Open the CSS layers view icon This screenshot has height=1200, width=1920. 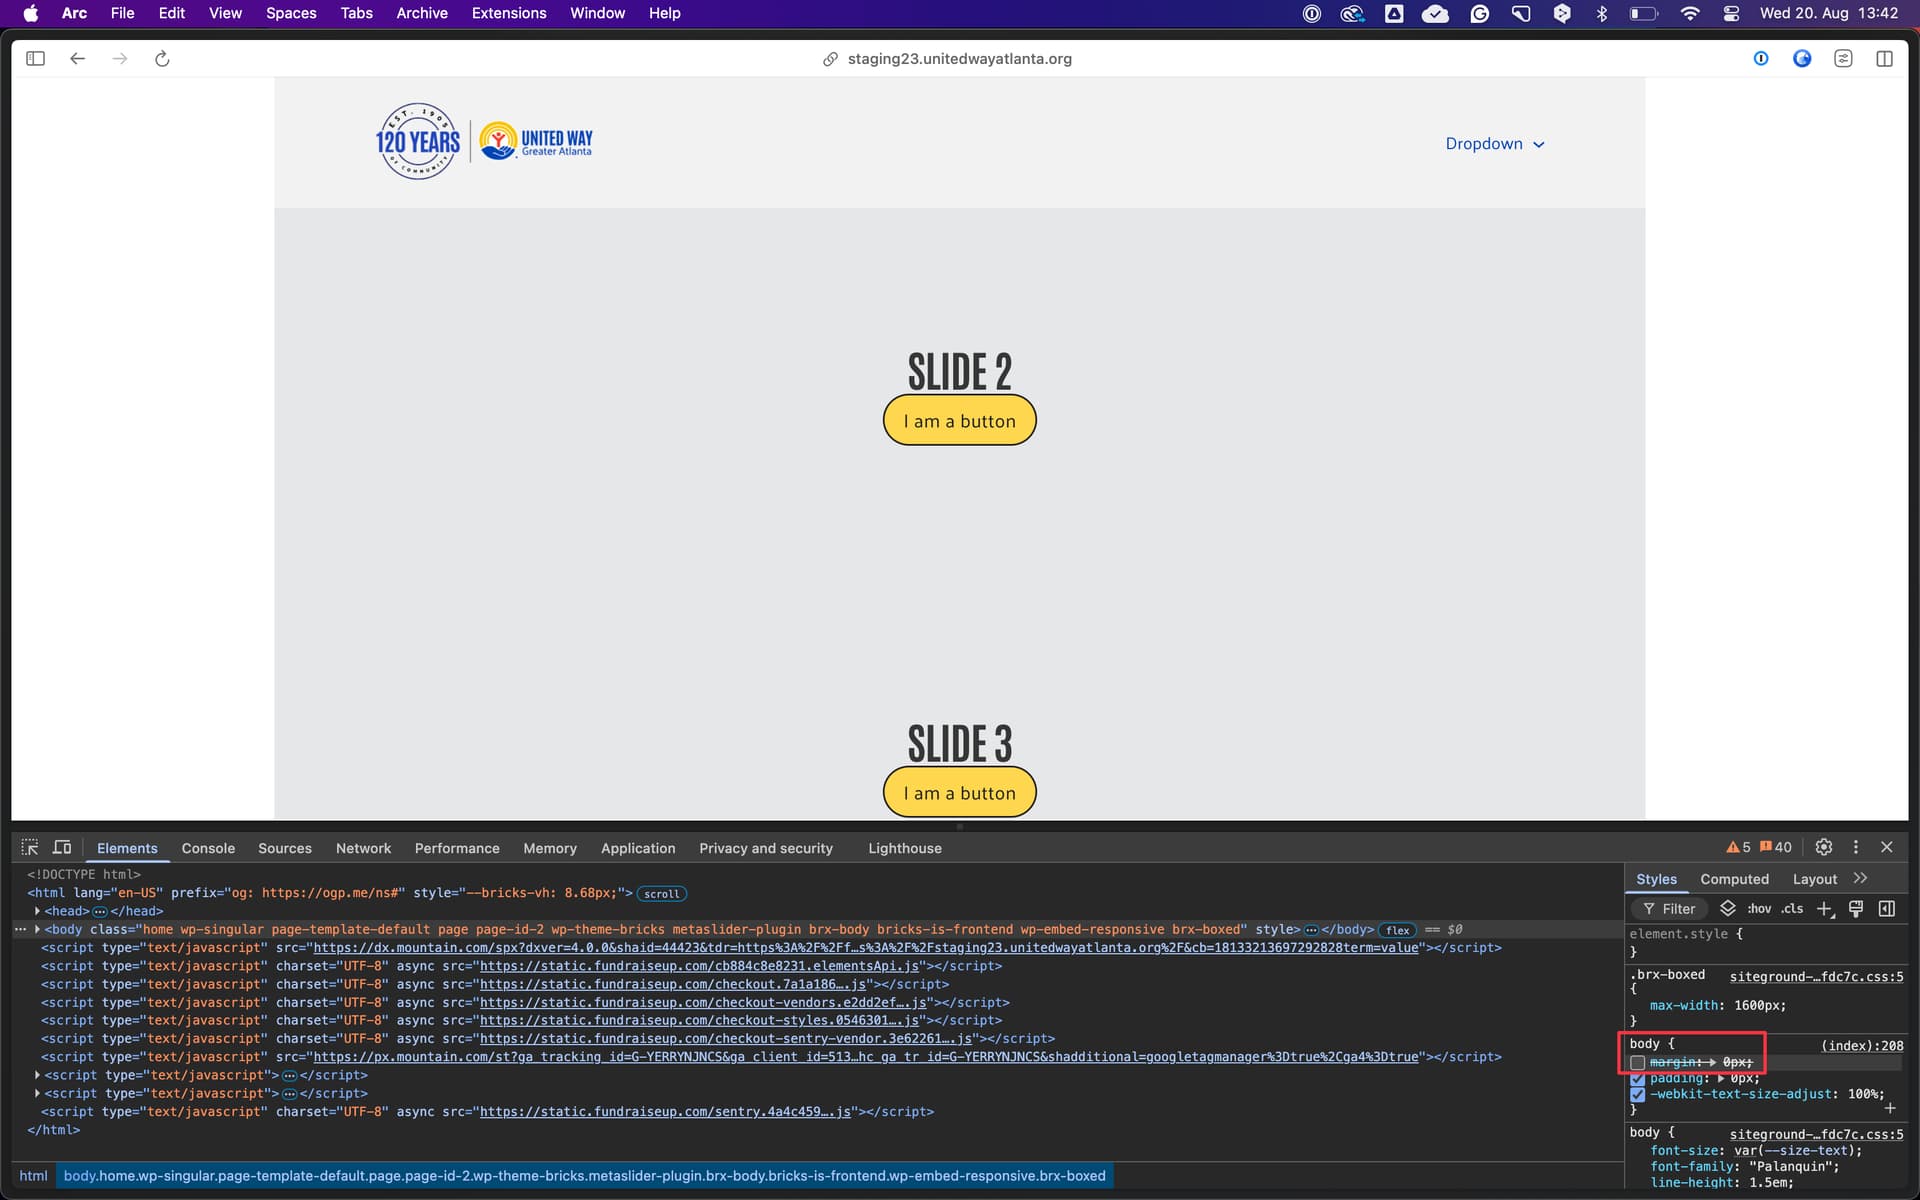tap(1728, 908)
